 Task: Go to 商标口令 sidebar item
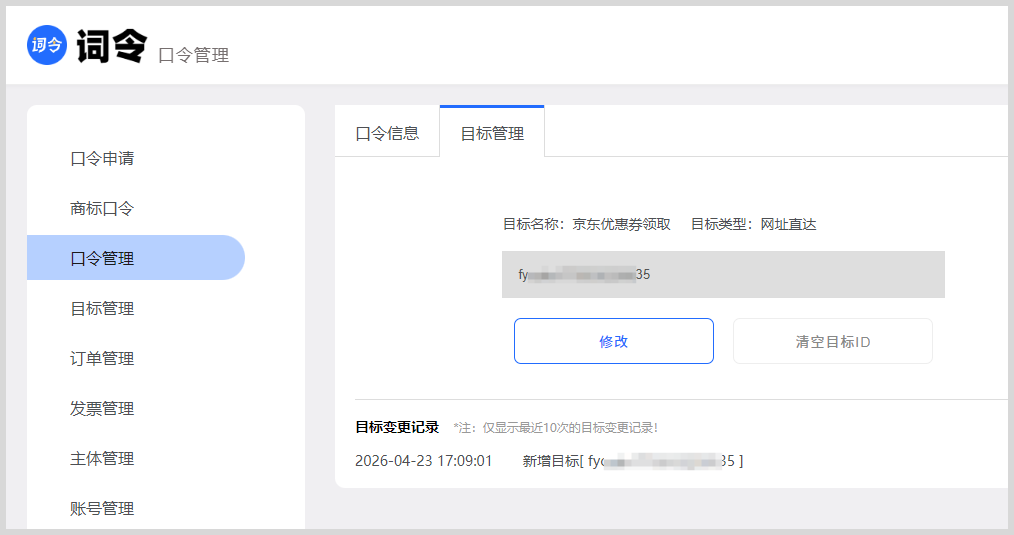point(102,208)
